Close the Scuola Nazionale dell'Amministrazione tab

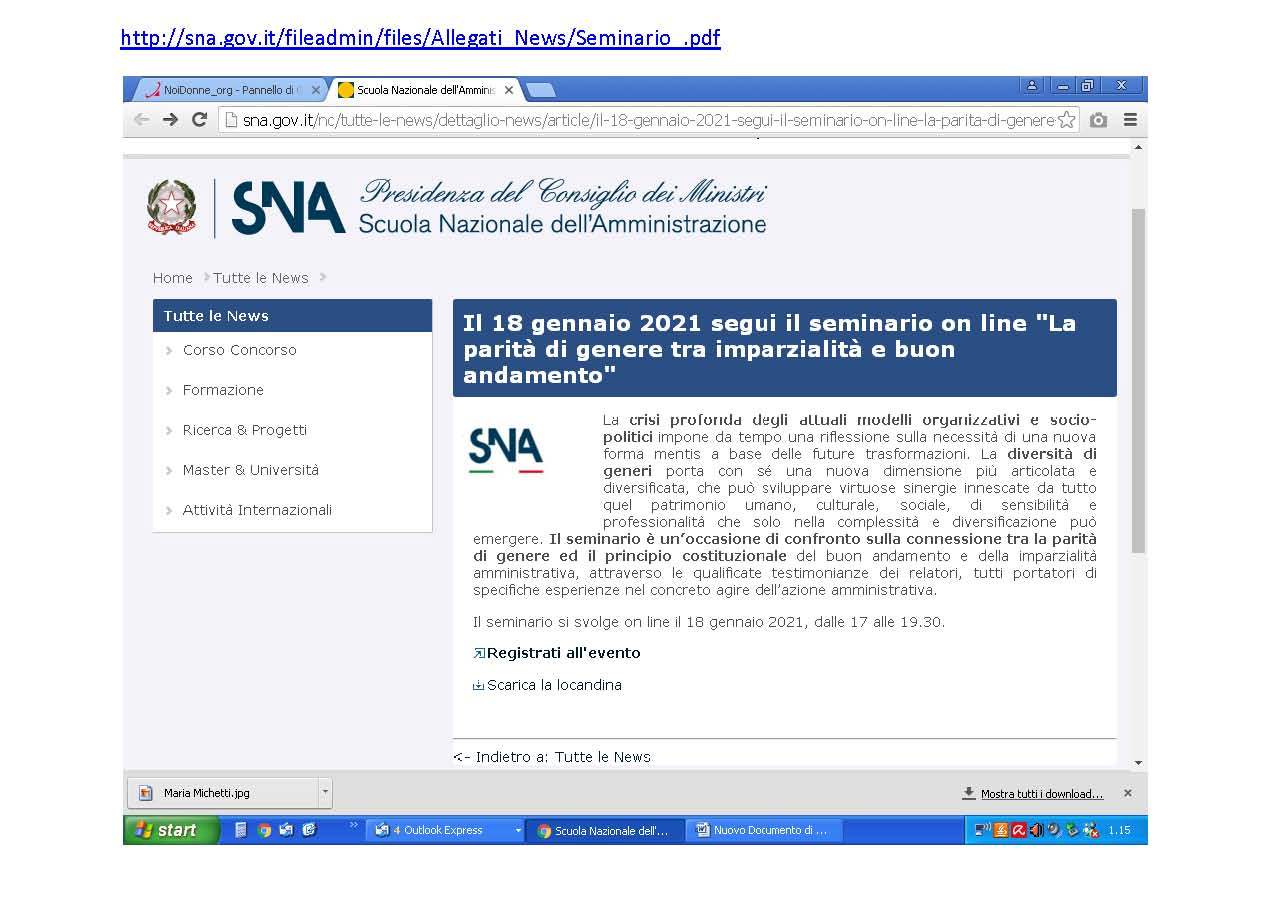coord(509,90)
